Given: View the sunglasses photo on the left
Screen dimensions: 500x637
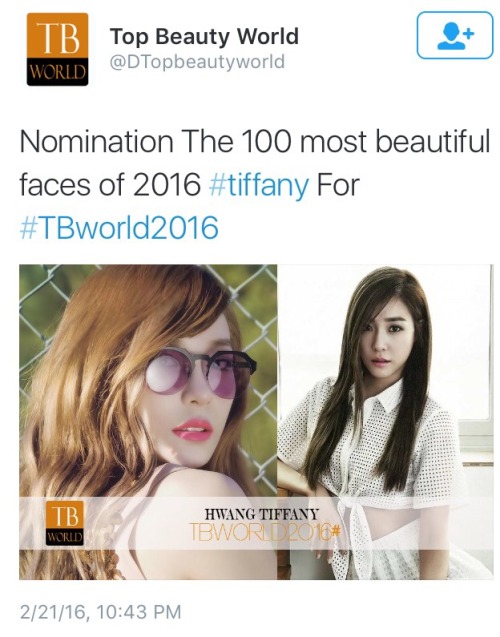Looking at the screenshot, I should [x=148, y=422].
